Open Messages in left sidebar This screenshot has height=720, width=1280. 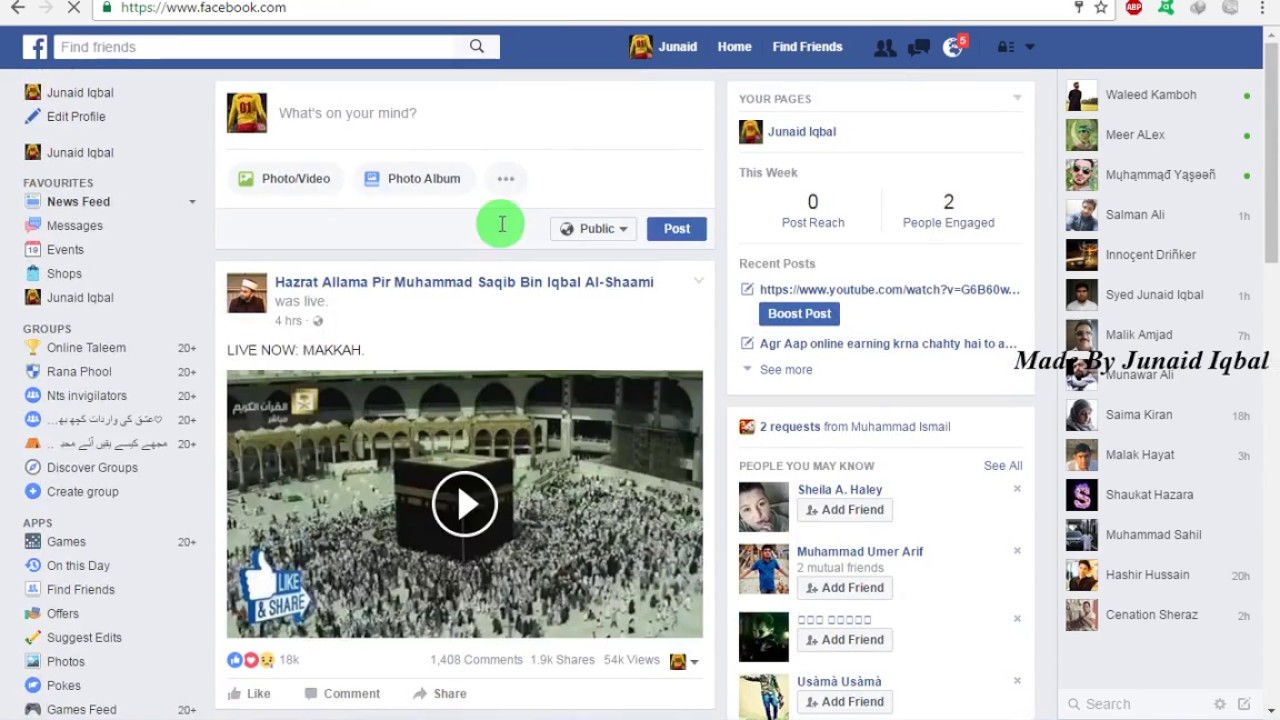tap(74, 226)
